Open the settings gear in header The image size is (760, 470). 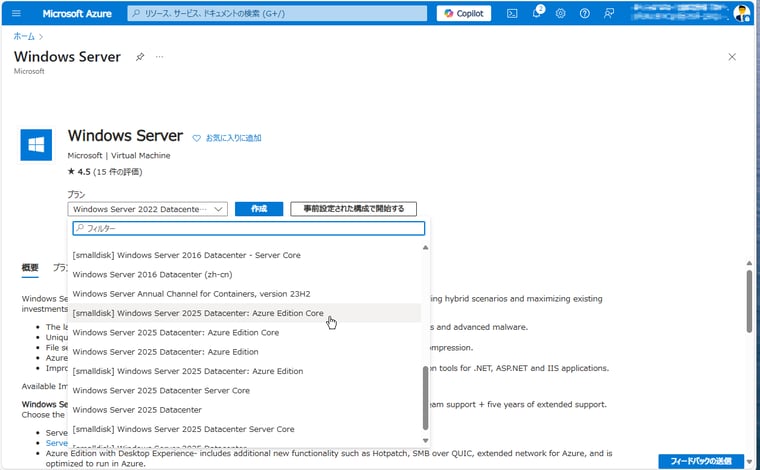coord(560,14)
